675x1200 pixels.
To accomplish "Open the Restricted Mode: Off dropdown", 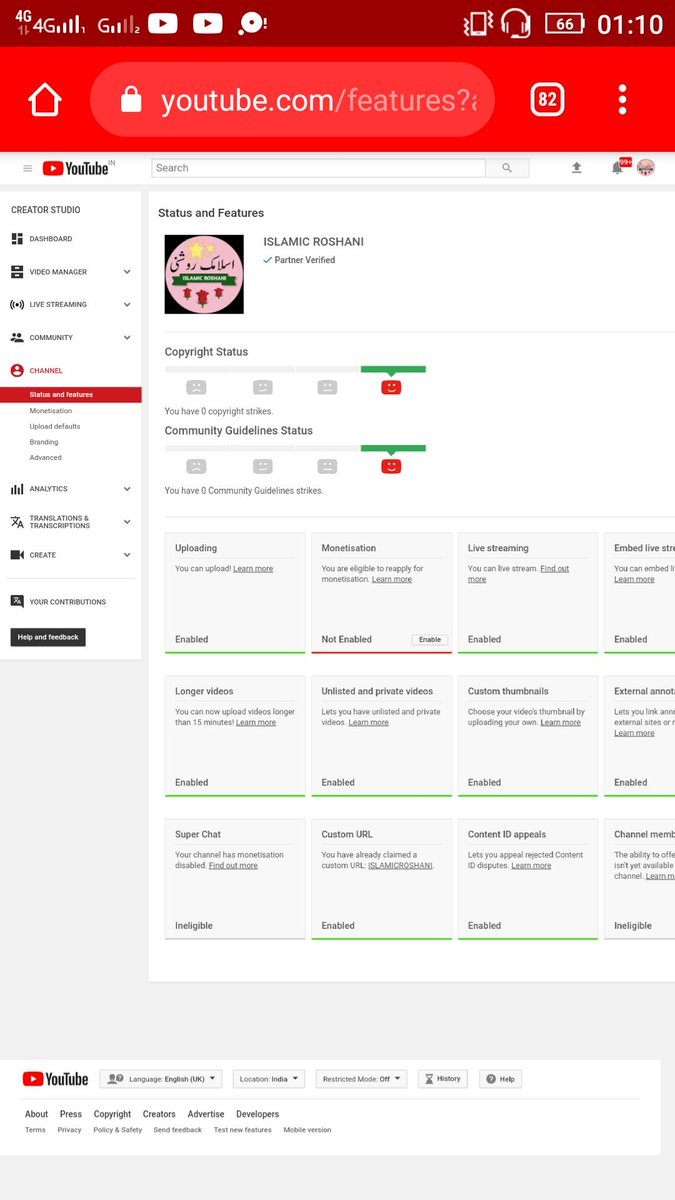I will coord(361,1079).
